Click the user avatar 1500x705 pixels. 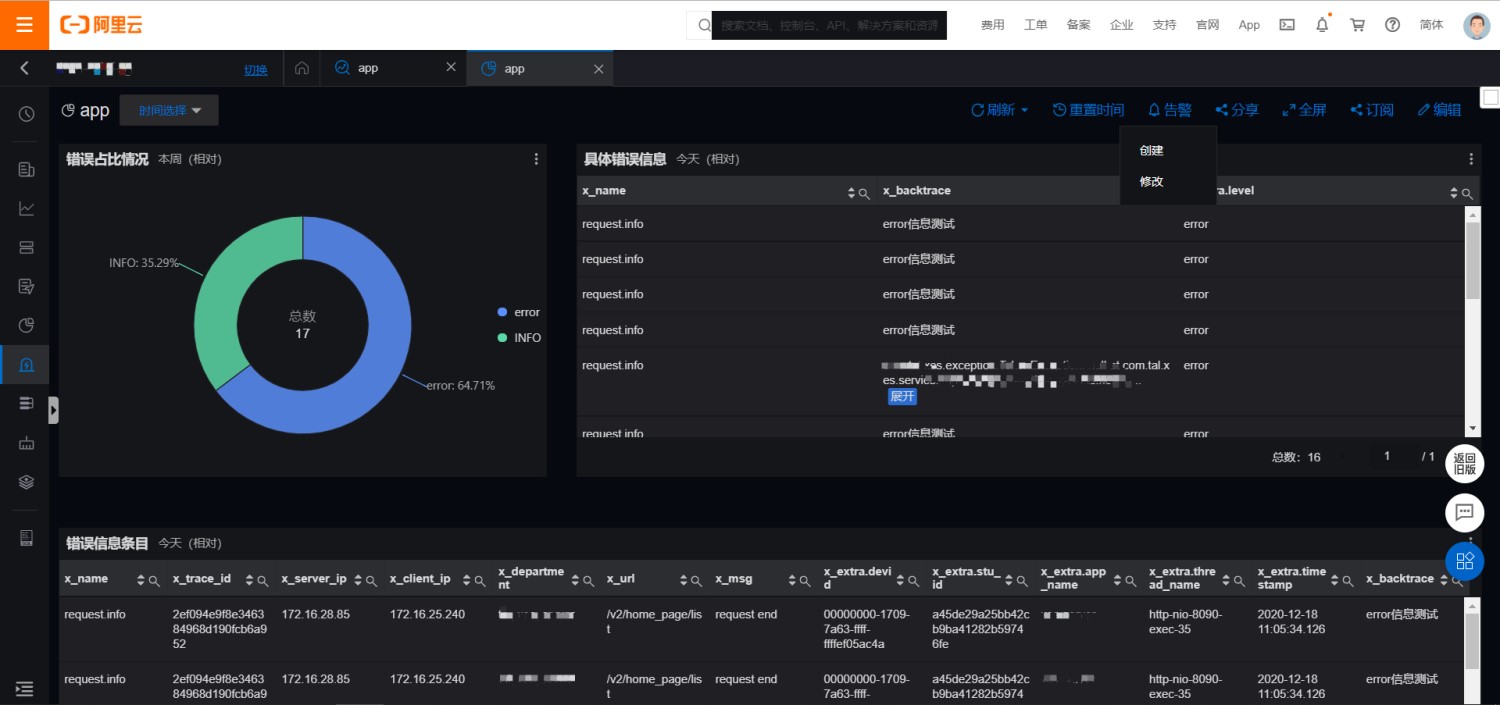[x=1476, y=25]
